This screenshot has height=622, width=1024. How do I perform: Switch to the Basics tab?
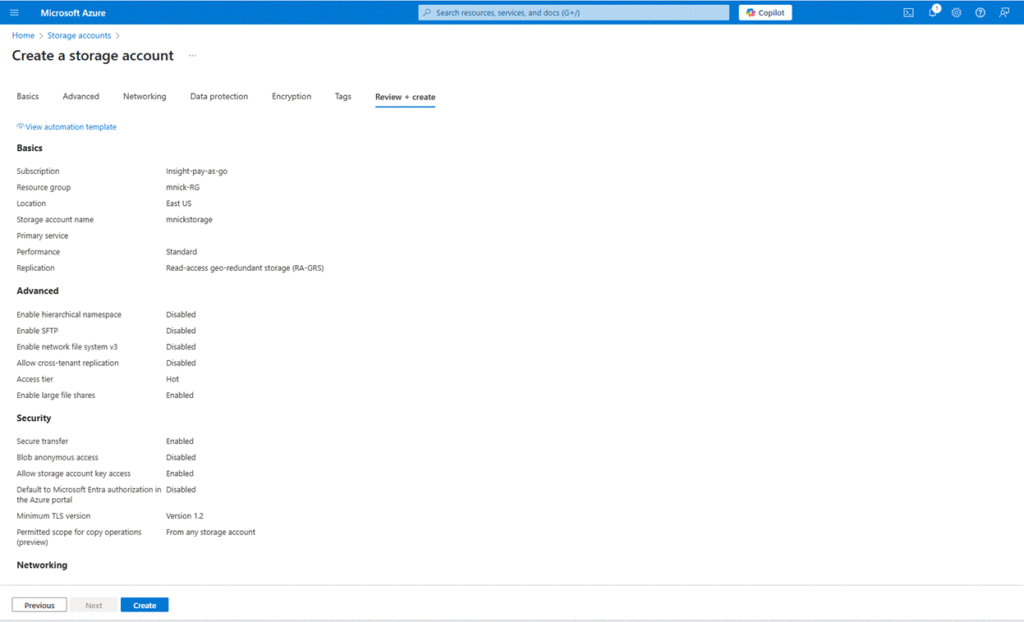pyautogui.click(x=28, y=97)
